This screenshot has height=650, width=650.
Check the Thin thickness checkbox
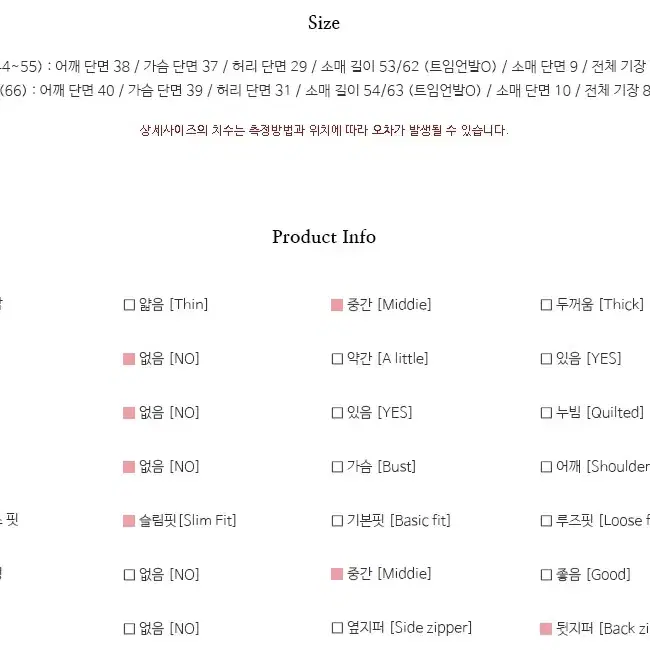(x=129, y=305)
